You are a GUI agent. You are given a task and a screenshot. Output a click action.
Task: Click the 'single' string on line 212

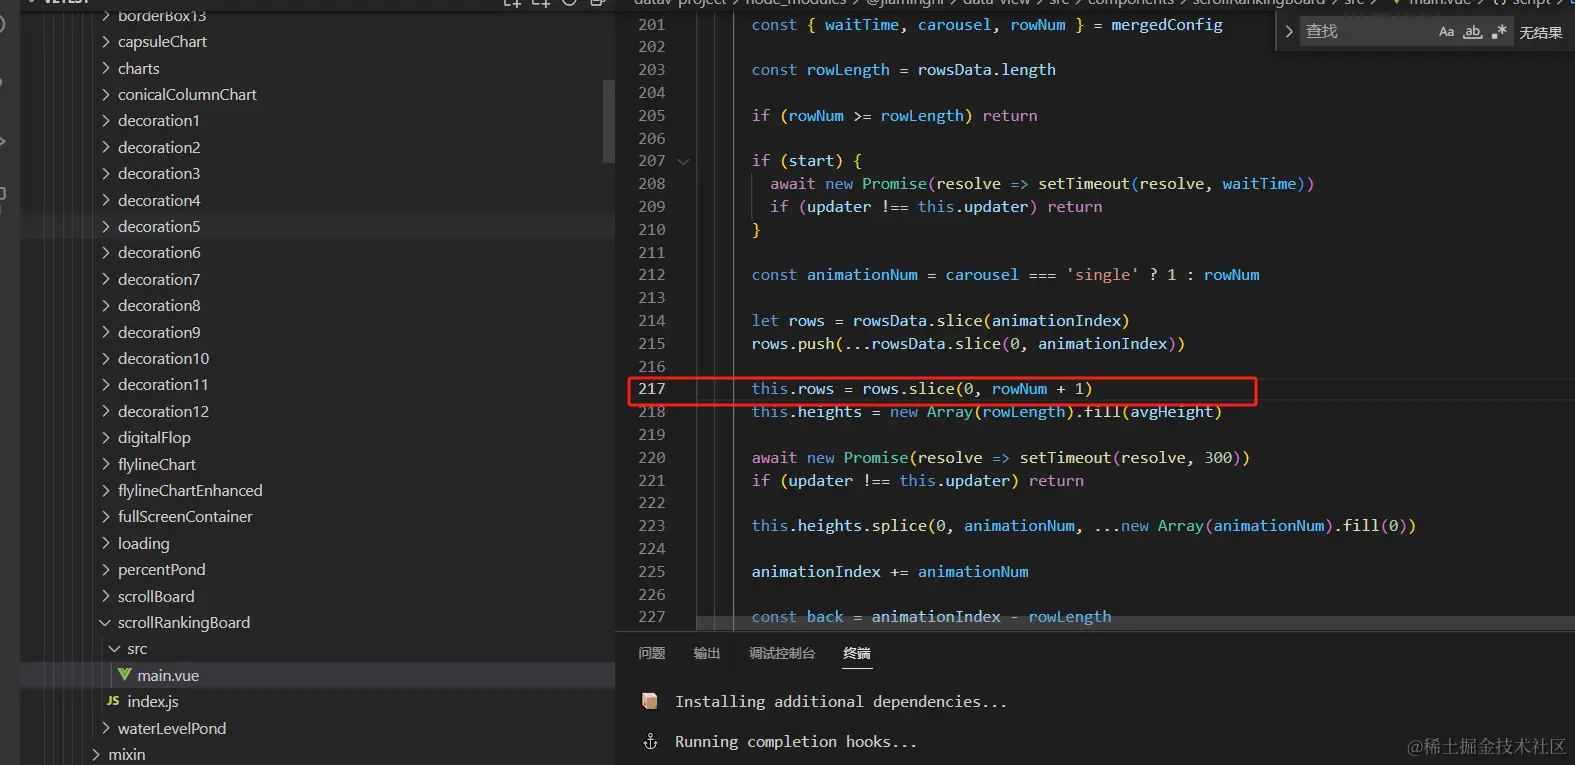pos(1102,275)
